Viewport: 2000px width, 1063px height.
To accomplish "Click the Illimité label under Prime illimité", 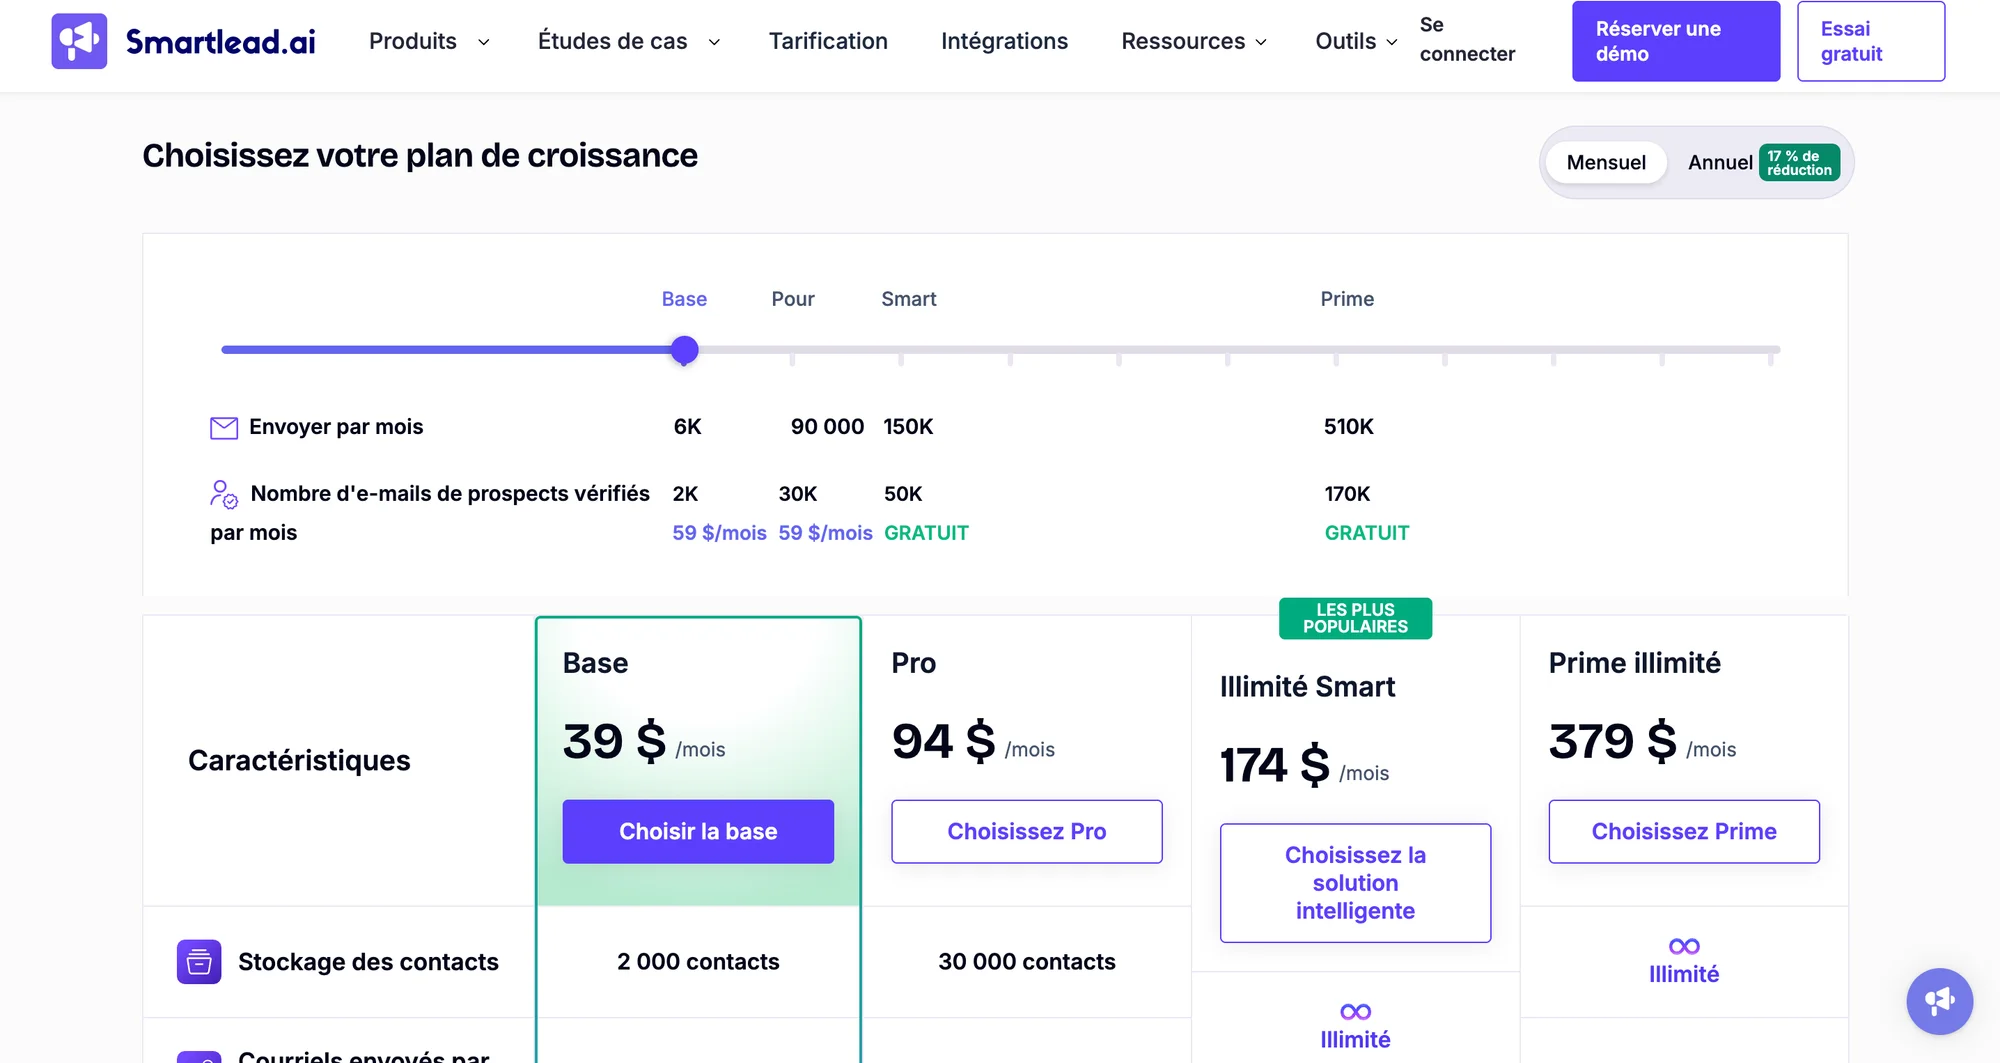I will 1684,974.
